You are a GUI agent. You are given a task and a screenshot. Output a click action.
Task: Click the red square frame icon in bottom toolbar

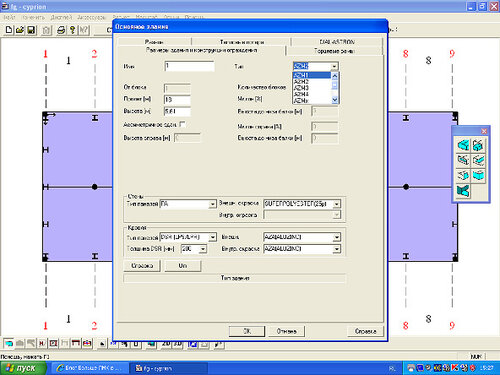point(53,343)
